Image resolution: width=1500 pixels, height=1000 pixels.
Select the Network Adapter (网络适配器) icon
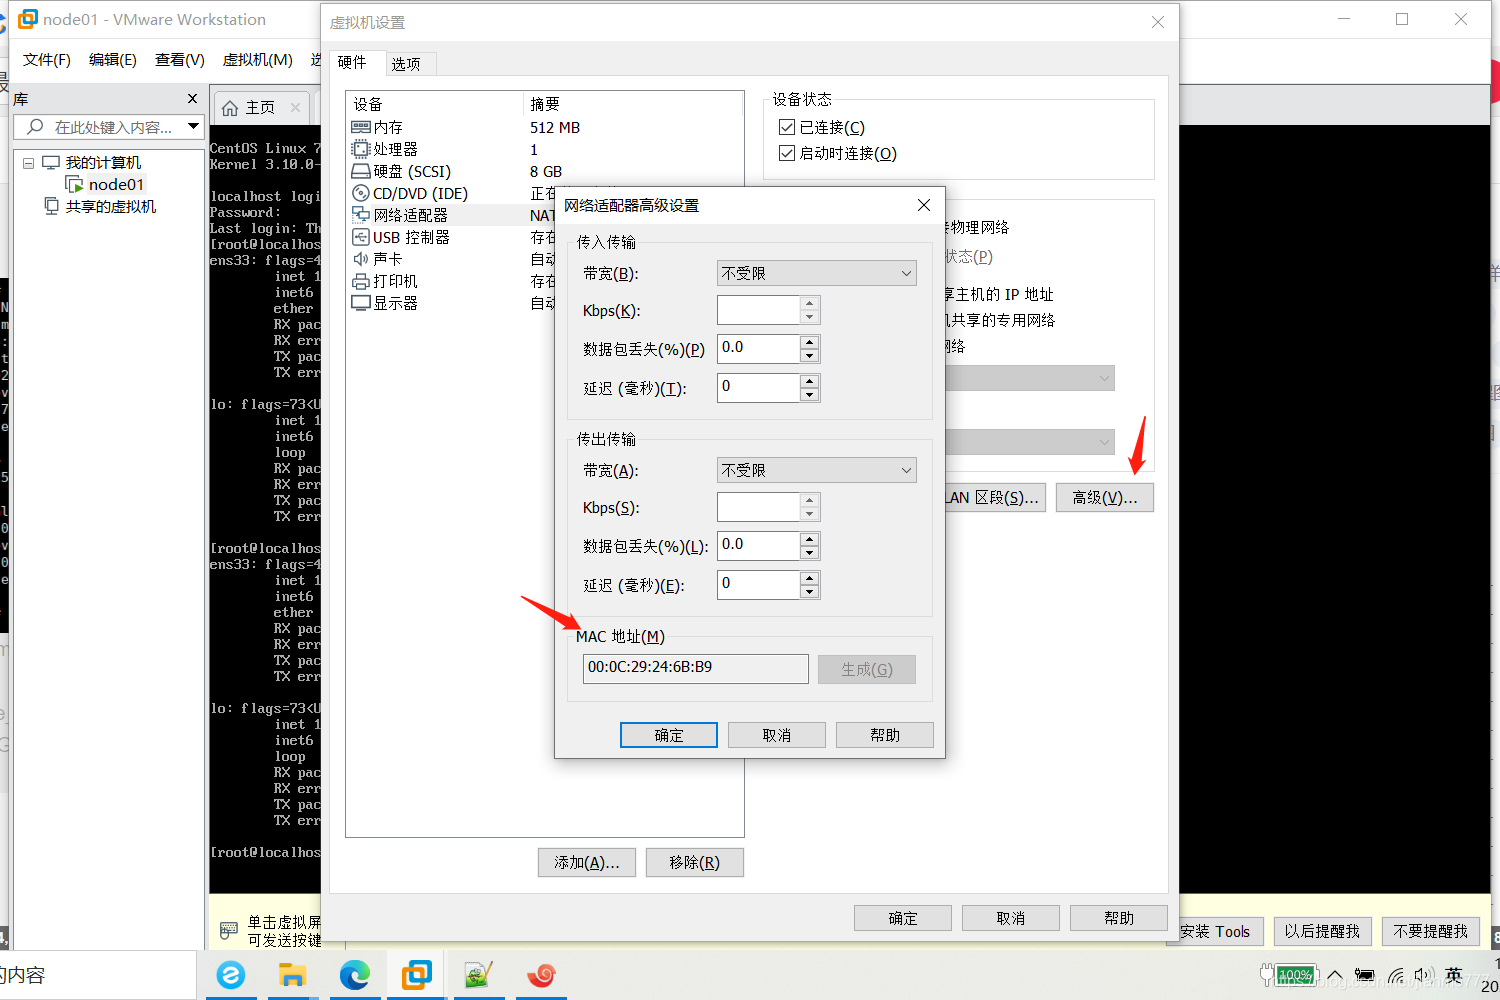[361, 215]
